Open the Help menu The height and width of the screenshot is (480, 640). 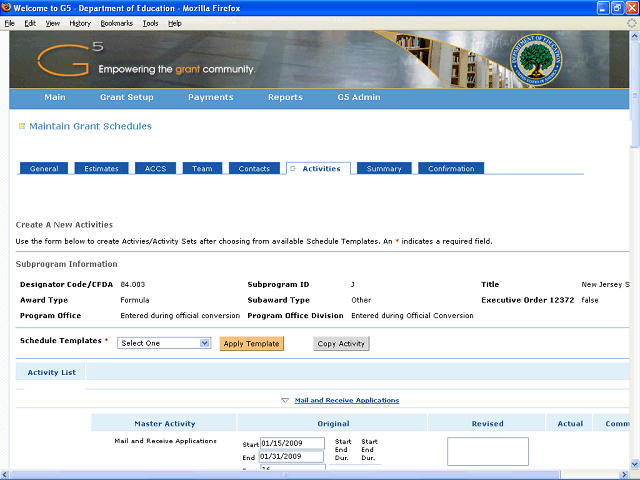pyautogui.click(x=175, y=23)
